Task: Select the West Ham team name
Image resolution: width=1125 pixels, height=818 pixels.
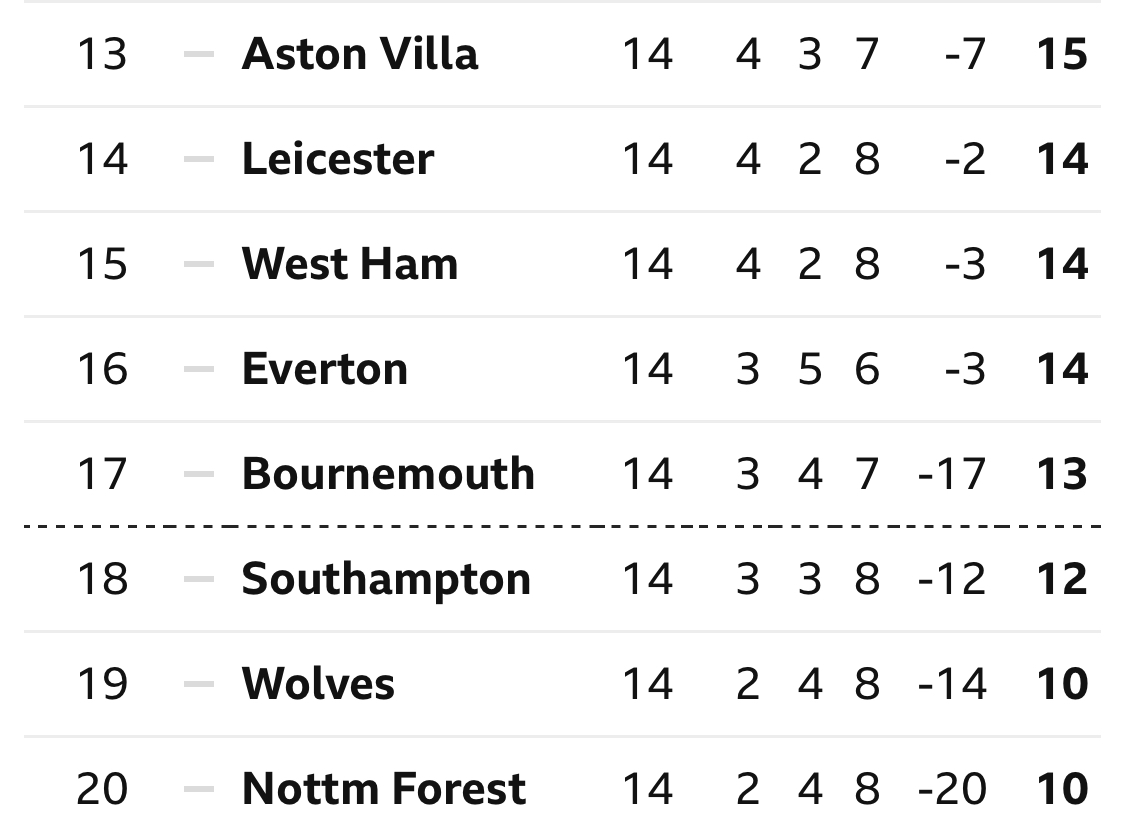Action: 350,264
